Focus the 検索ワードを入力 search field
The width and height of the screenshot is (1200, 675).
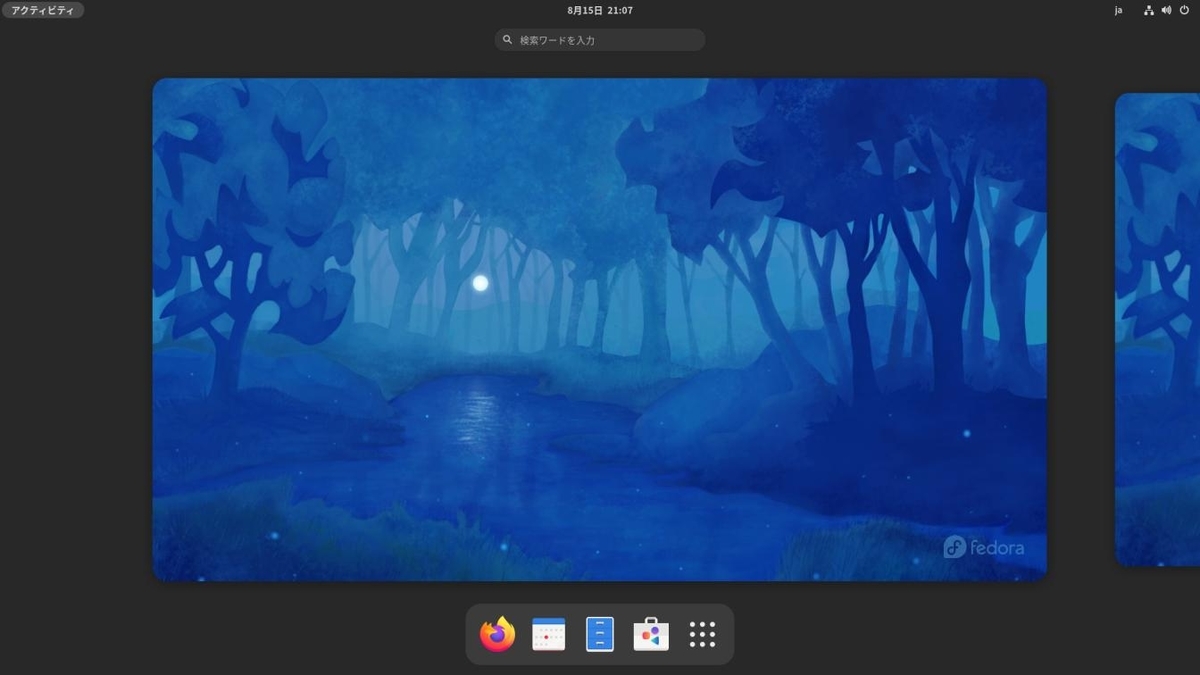600,40
